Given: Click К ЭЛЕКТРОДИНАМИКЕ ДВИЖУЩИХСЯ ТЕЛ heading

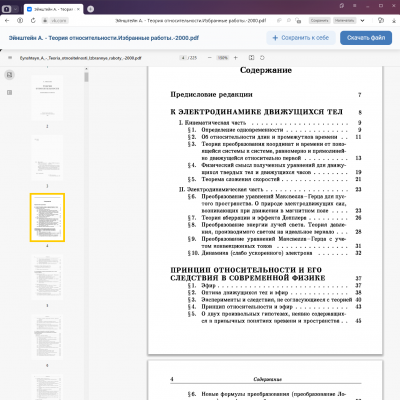Looking at the screenshot, I should click(257, 112).
